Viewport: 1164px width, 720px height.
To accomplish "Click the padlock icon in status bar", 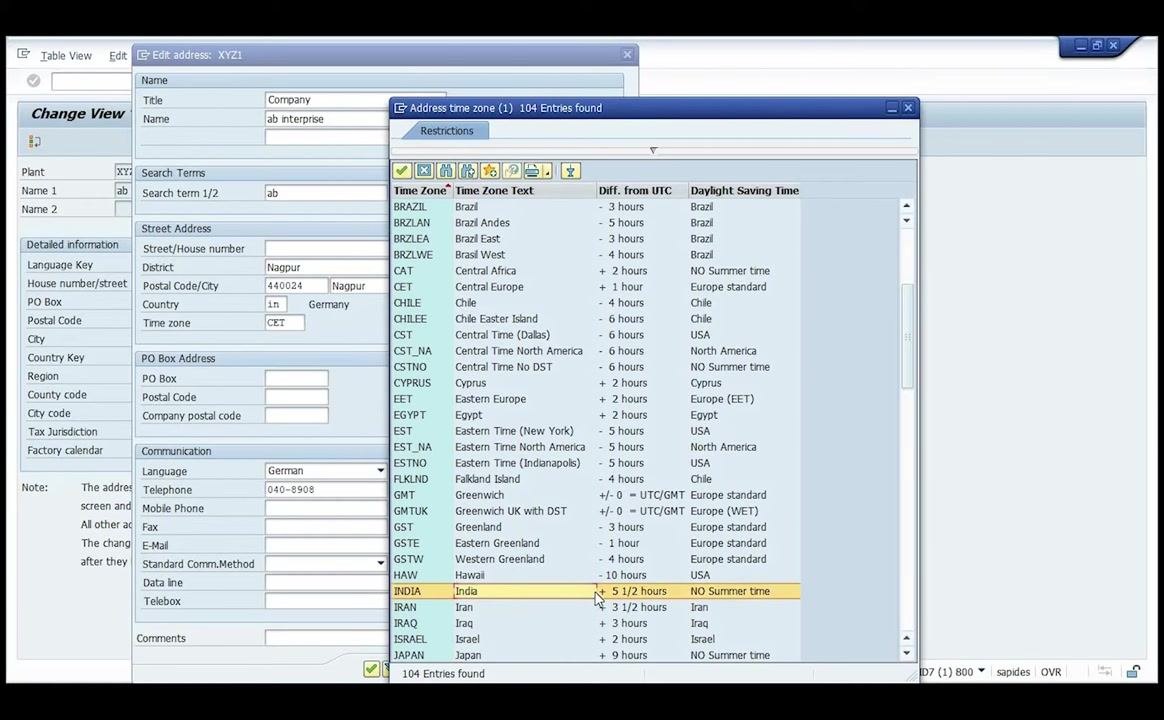I will tap(1133, 672).
